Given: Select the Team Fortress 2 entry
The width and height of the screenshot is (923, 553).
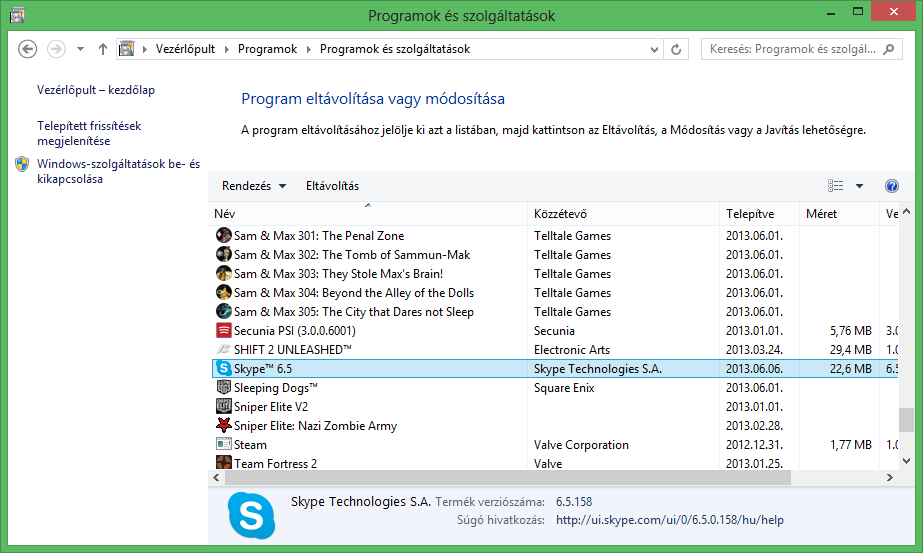Looking at the screenshot, I should coord(275,463).
